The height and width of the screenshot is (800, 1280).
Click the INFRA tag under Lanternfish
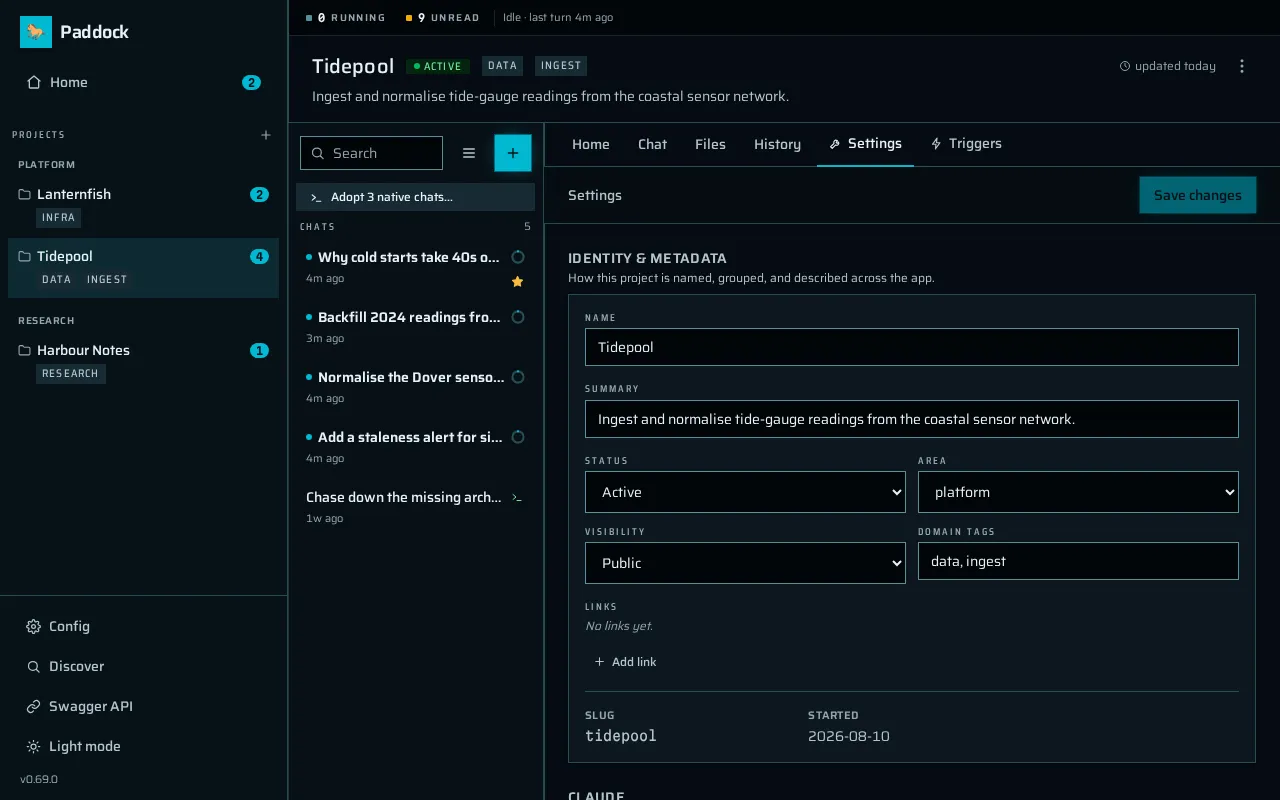(x=59, y=217)
